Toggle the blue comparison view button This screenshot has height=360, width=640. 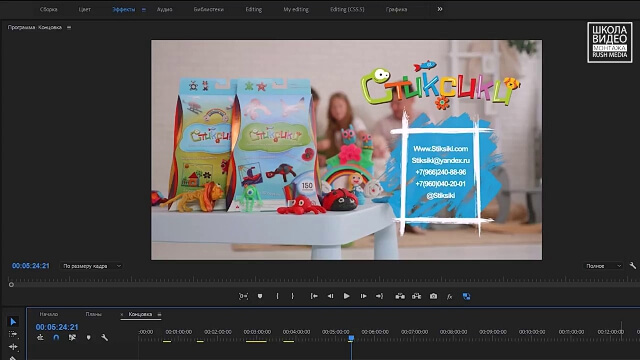[466, 296]
